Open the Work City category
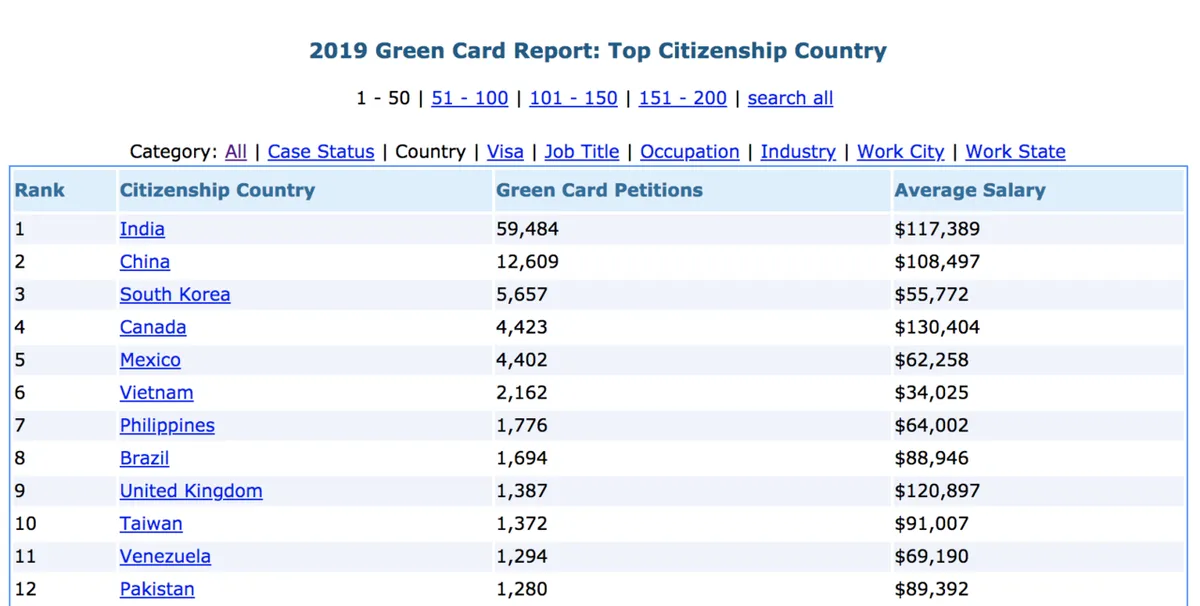The height and width of the screenshot is (606, 1200). tap(900, 152)
